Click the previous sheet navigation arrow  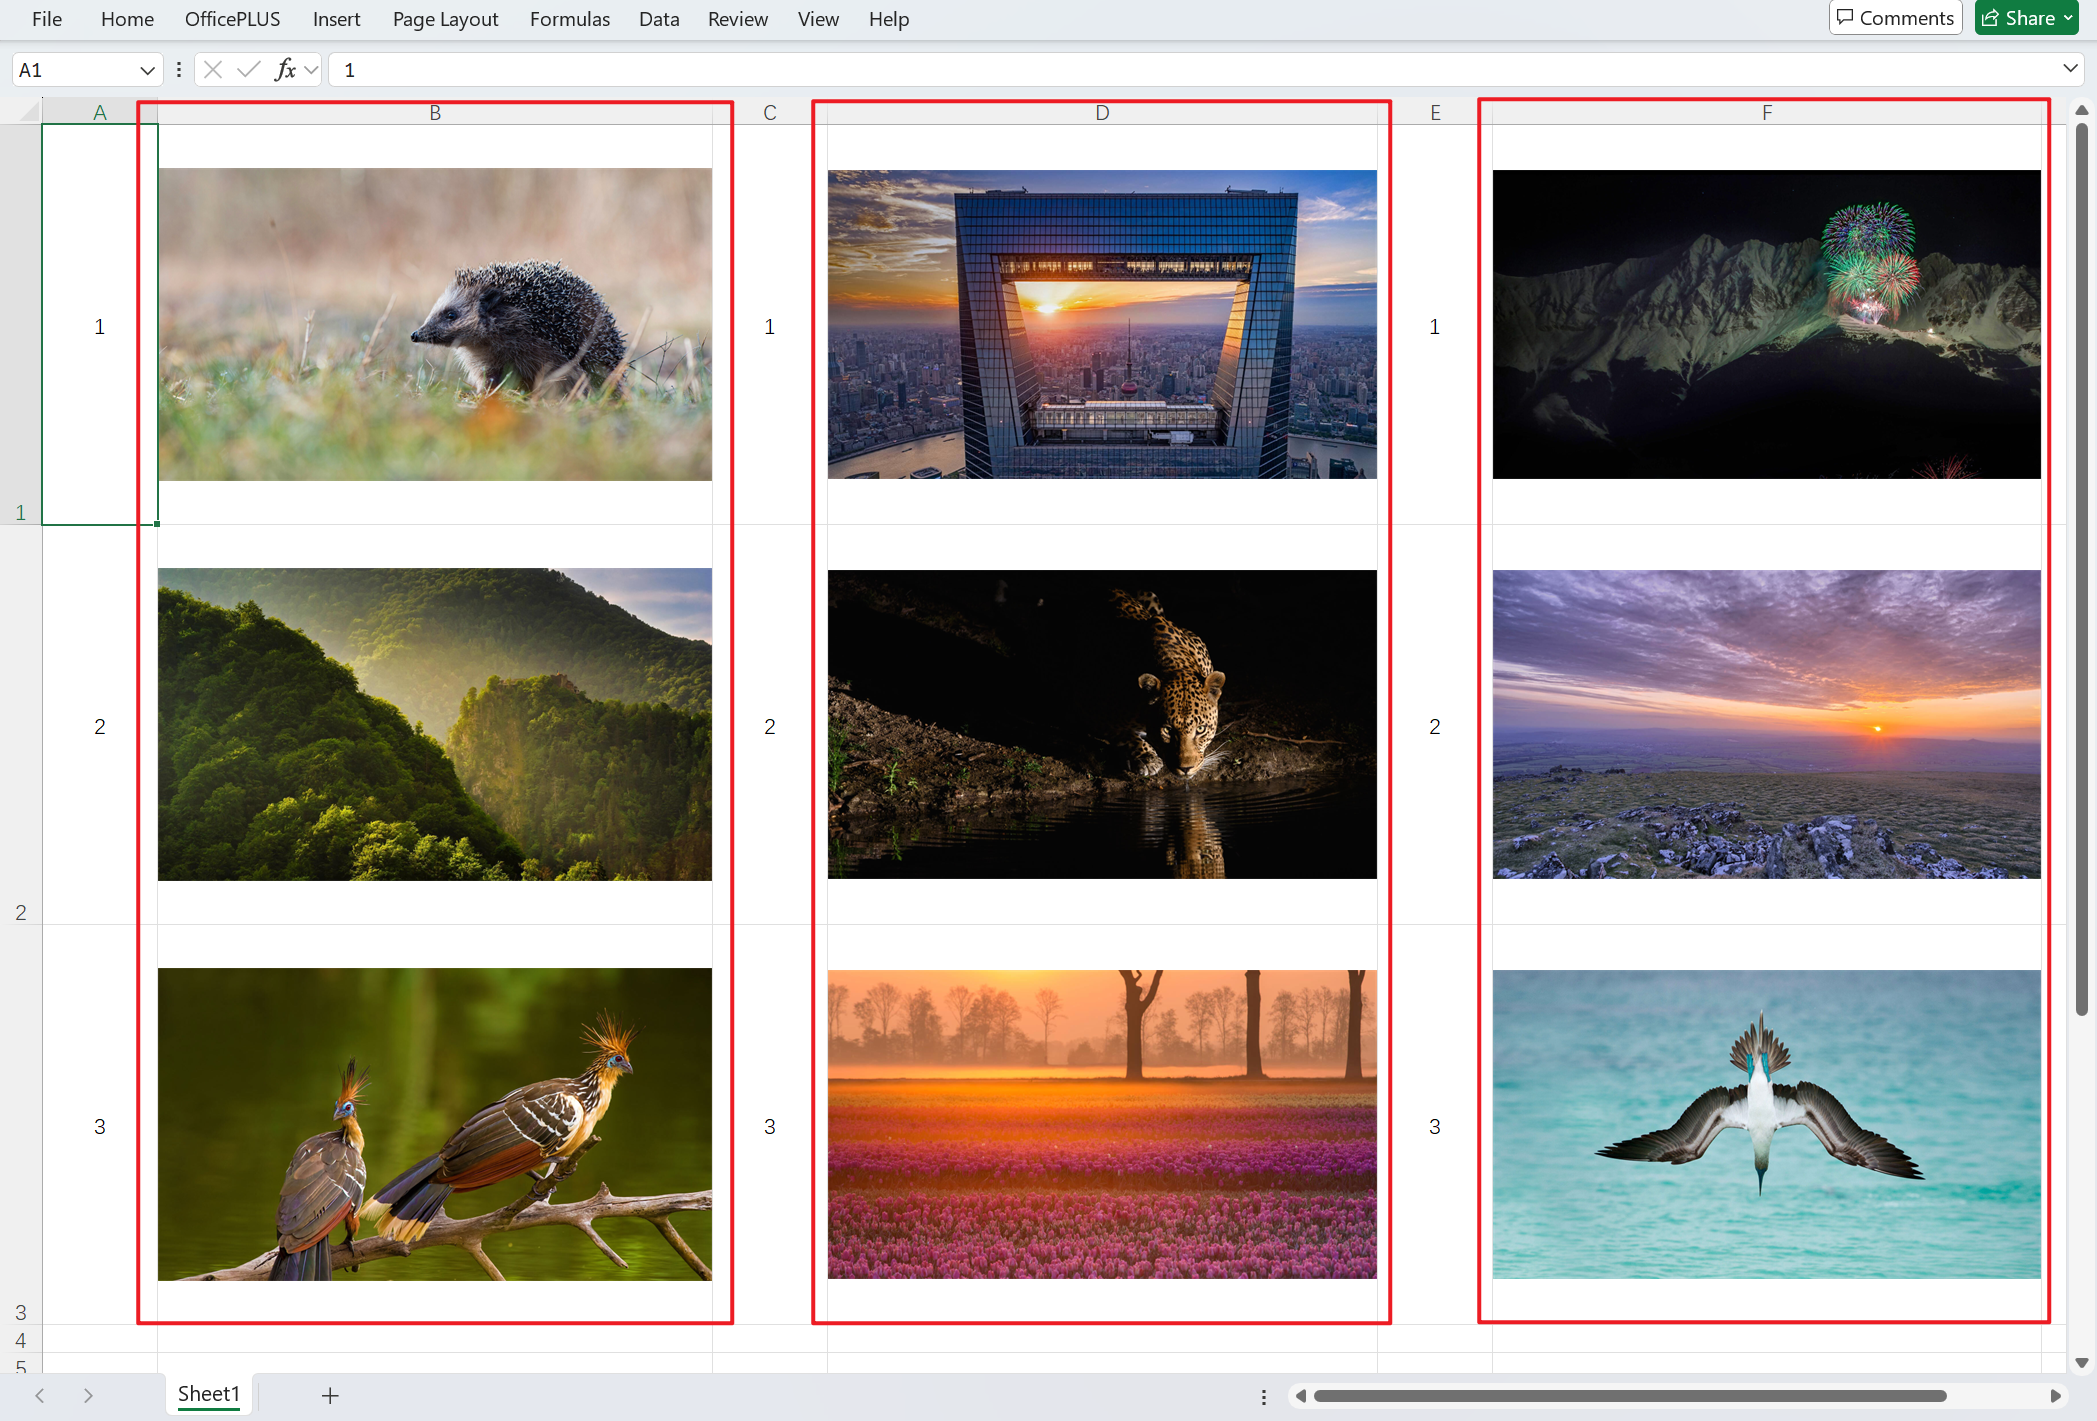click(x=40, y=1395)
